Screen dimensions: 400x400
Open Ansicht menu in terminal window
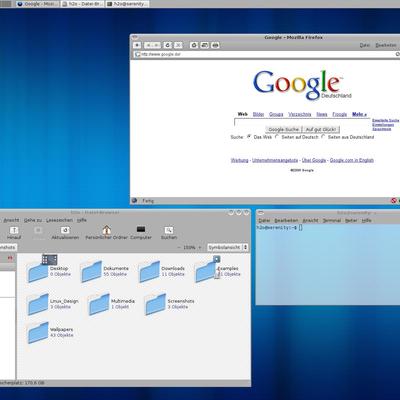click(x=310, y=221)
